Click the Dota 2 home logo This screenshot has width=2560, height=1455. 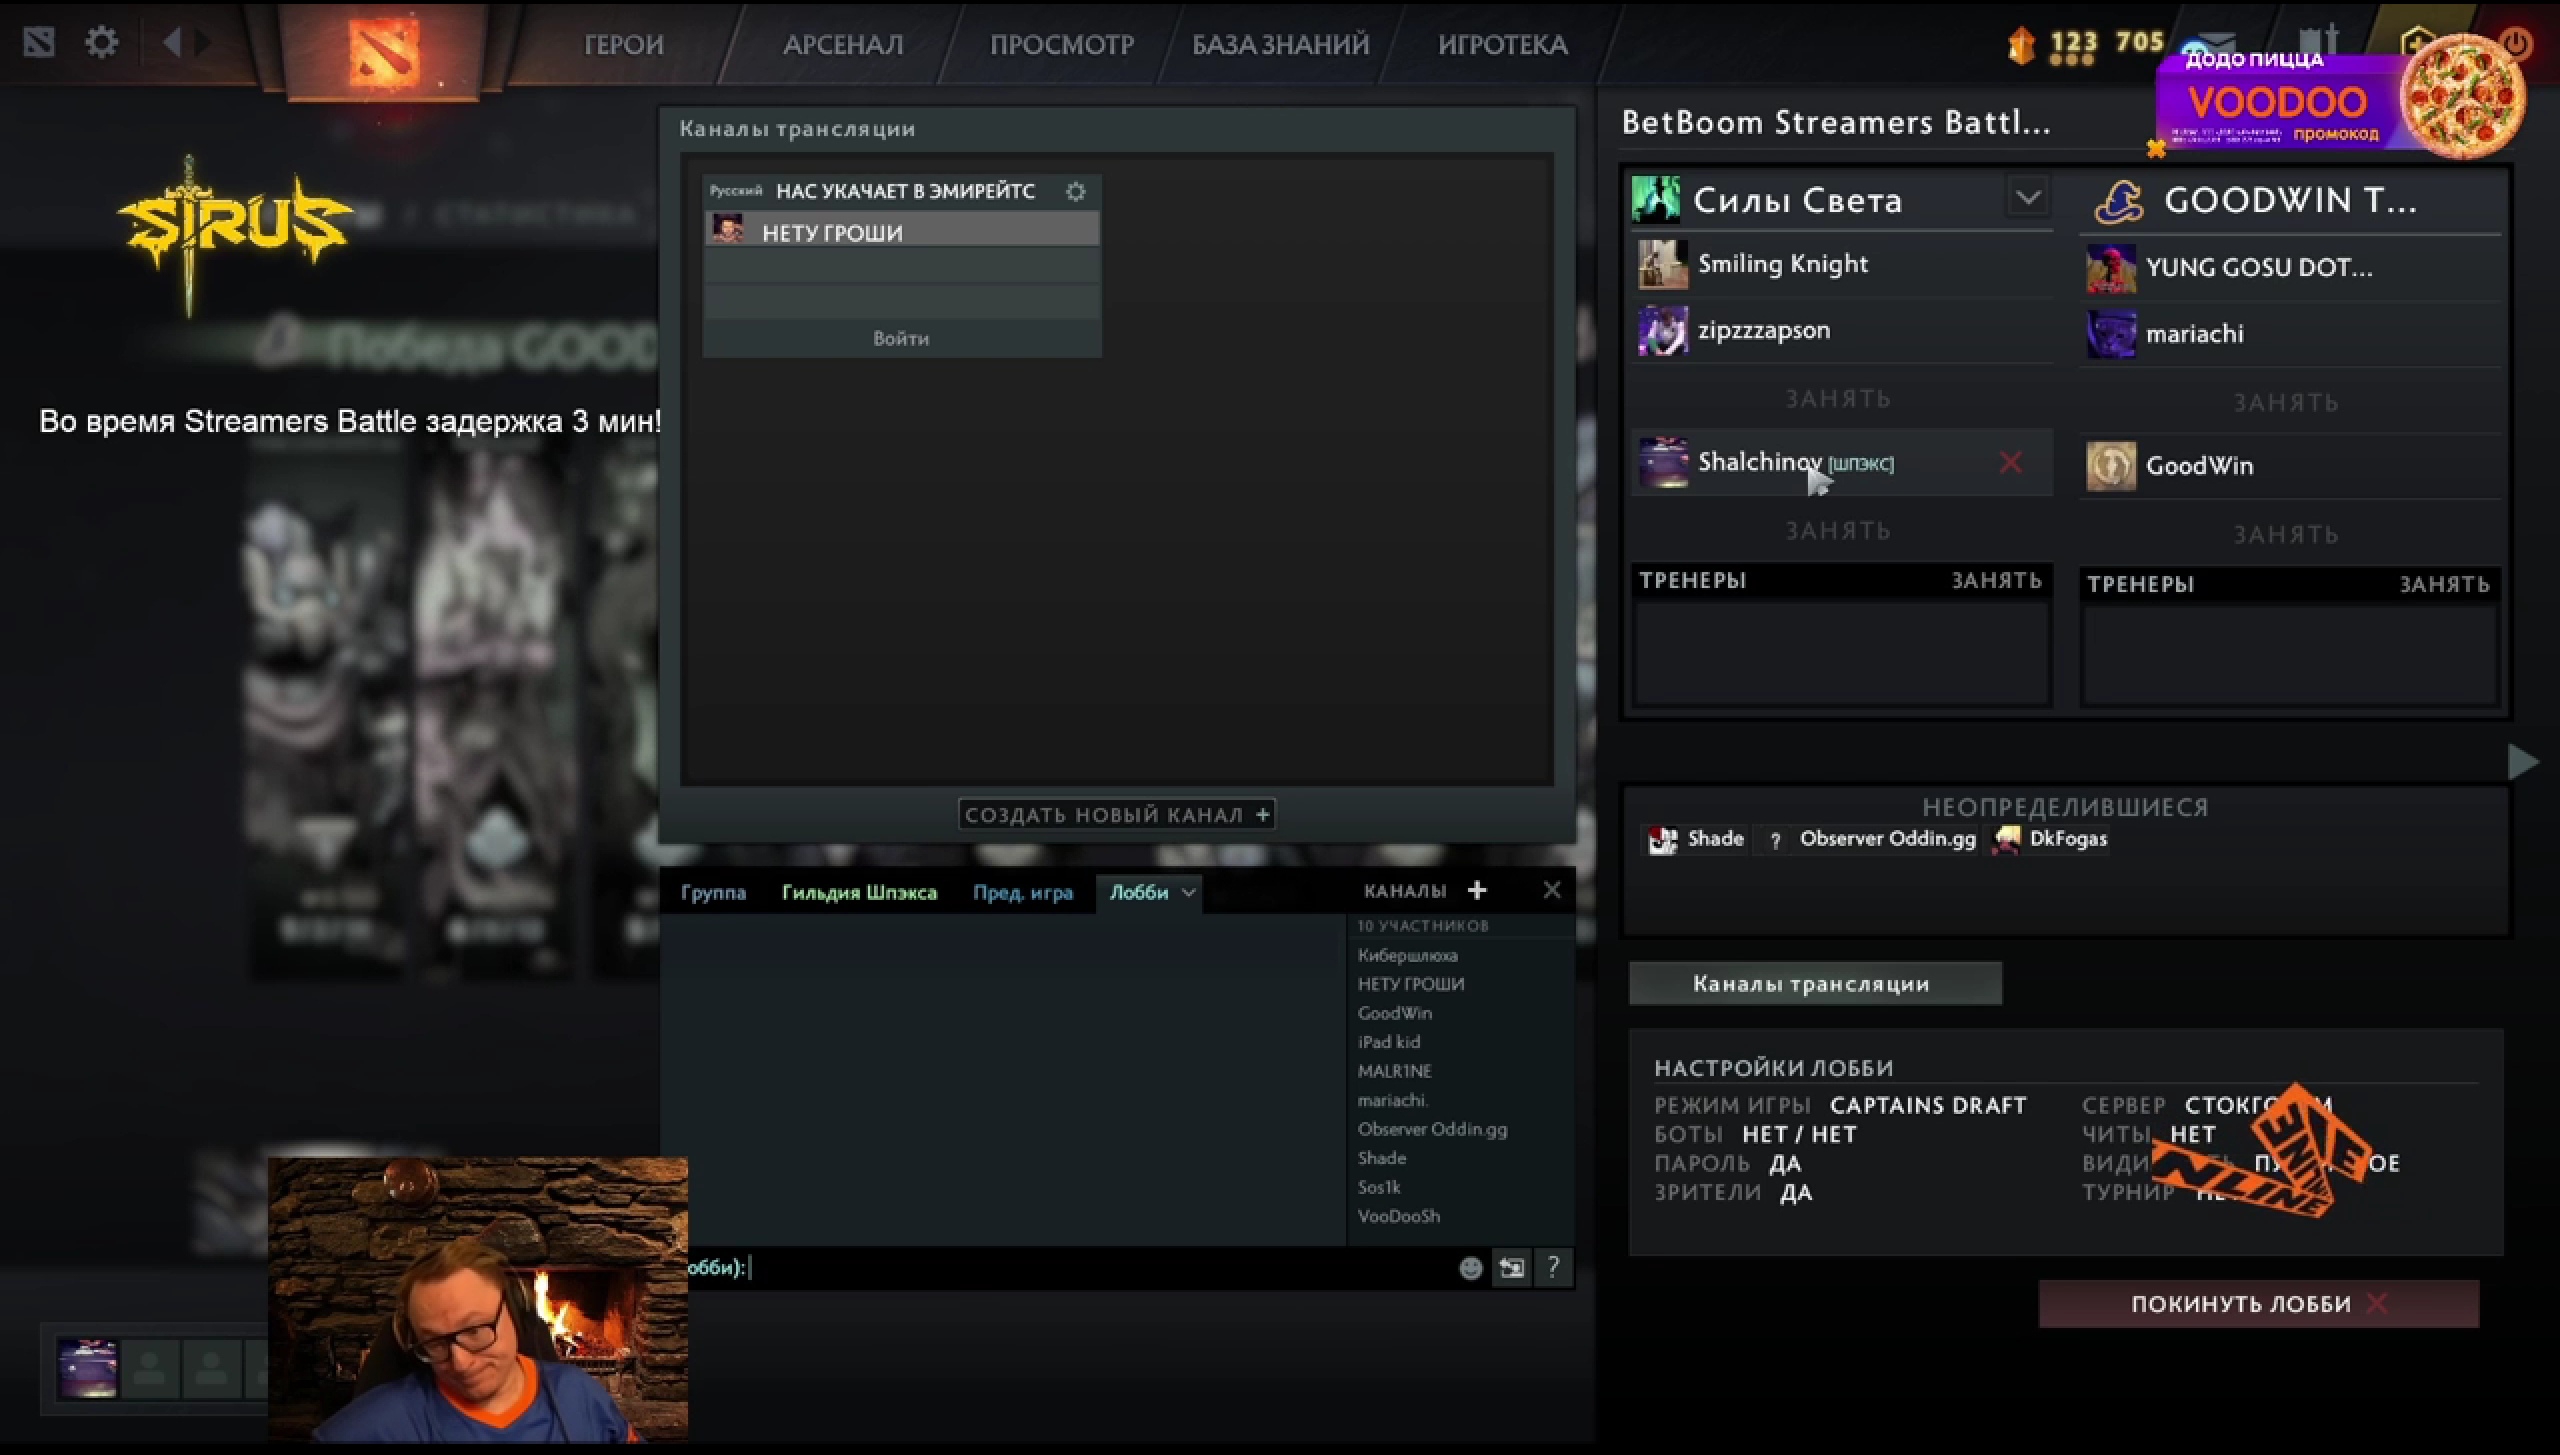pyautogui.click(x=384, y=48)
